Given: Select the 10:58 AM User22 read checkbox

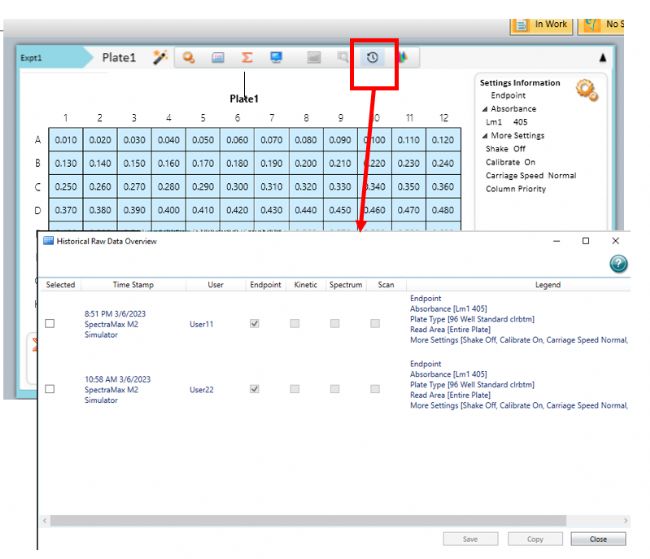Looking at the screenshot, I should click(x=50, y=388).
